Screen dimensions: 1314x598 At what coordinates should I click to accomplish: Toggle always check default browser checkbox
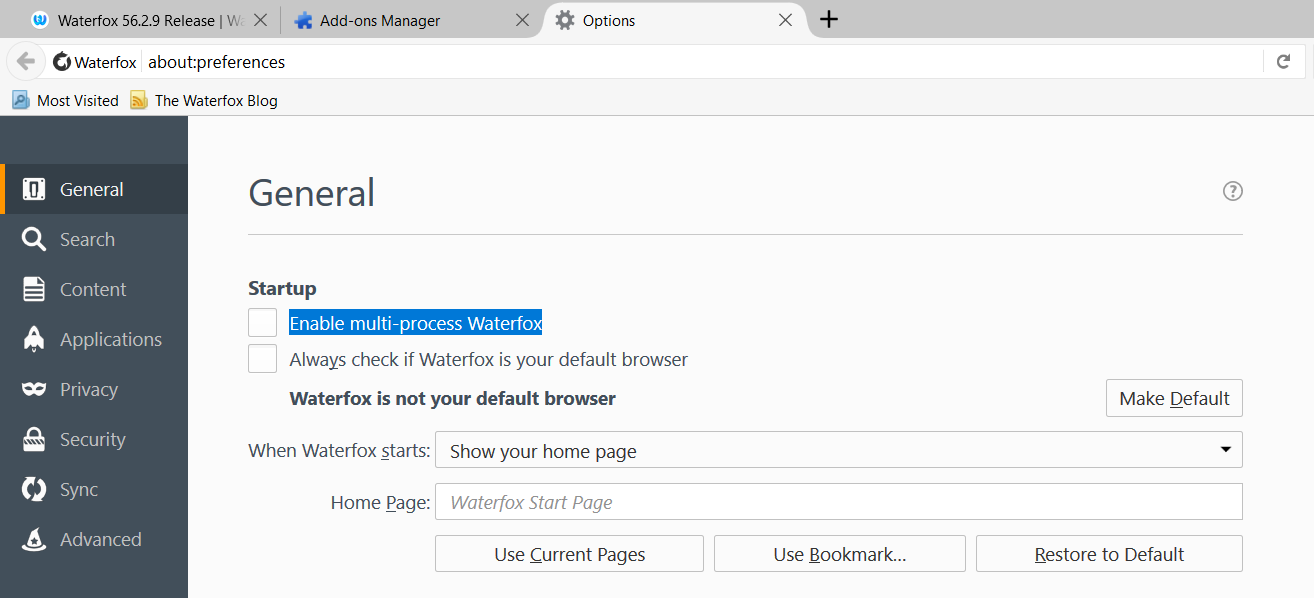click(x=263, y=358)
